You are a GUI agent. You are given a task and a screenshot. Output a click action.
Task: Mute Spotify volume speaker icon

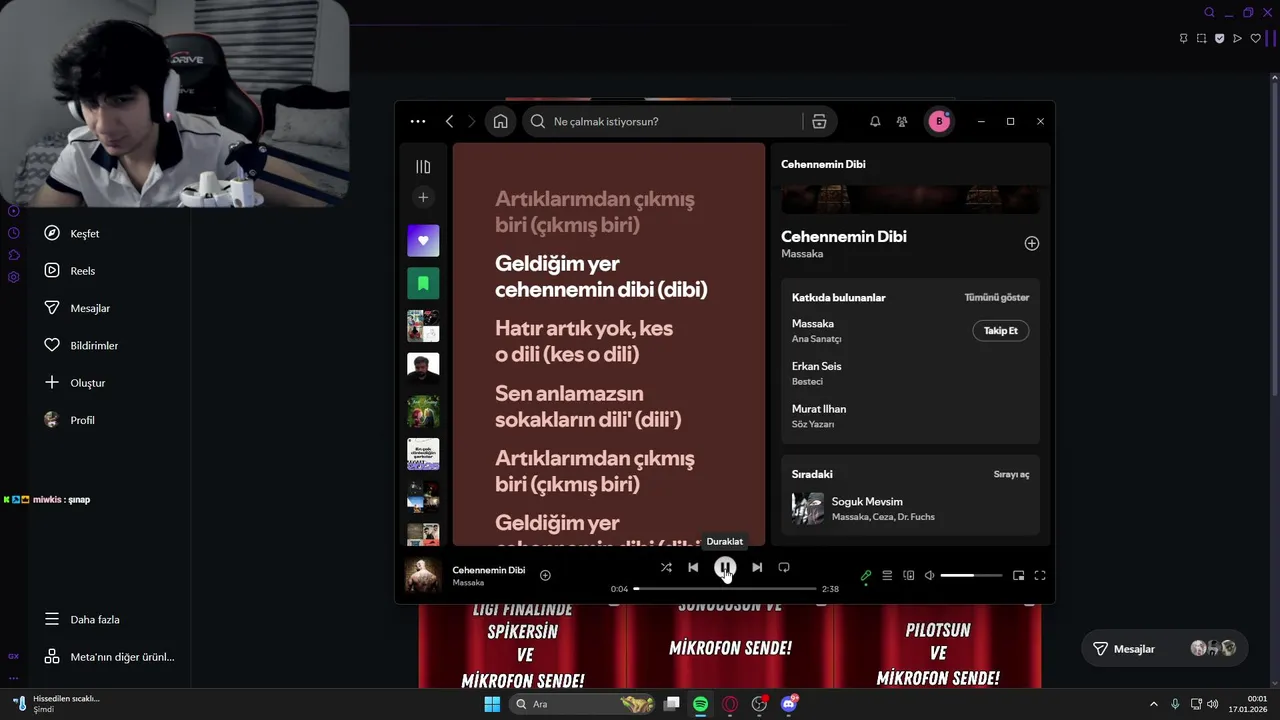pos(929,575)
